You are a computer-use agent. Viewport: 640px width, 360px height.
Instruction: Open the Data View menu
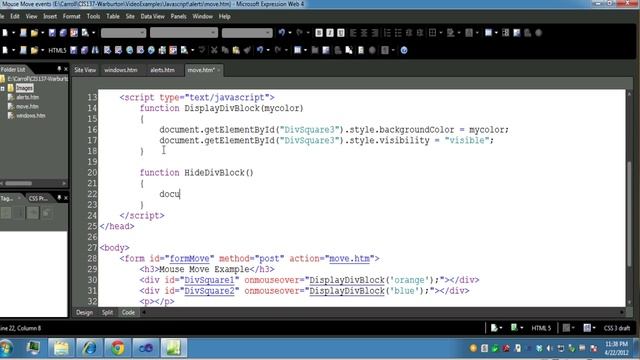click(x=152, y=16)
